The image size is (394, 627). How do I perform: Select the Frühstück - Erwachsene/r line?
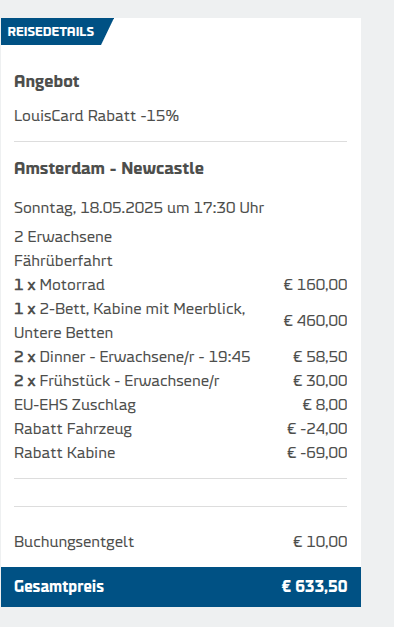pos(117,381)
